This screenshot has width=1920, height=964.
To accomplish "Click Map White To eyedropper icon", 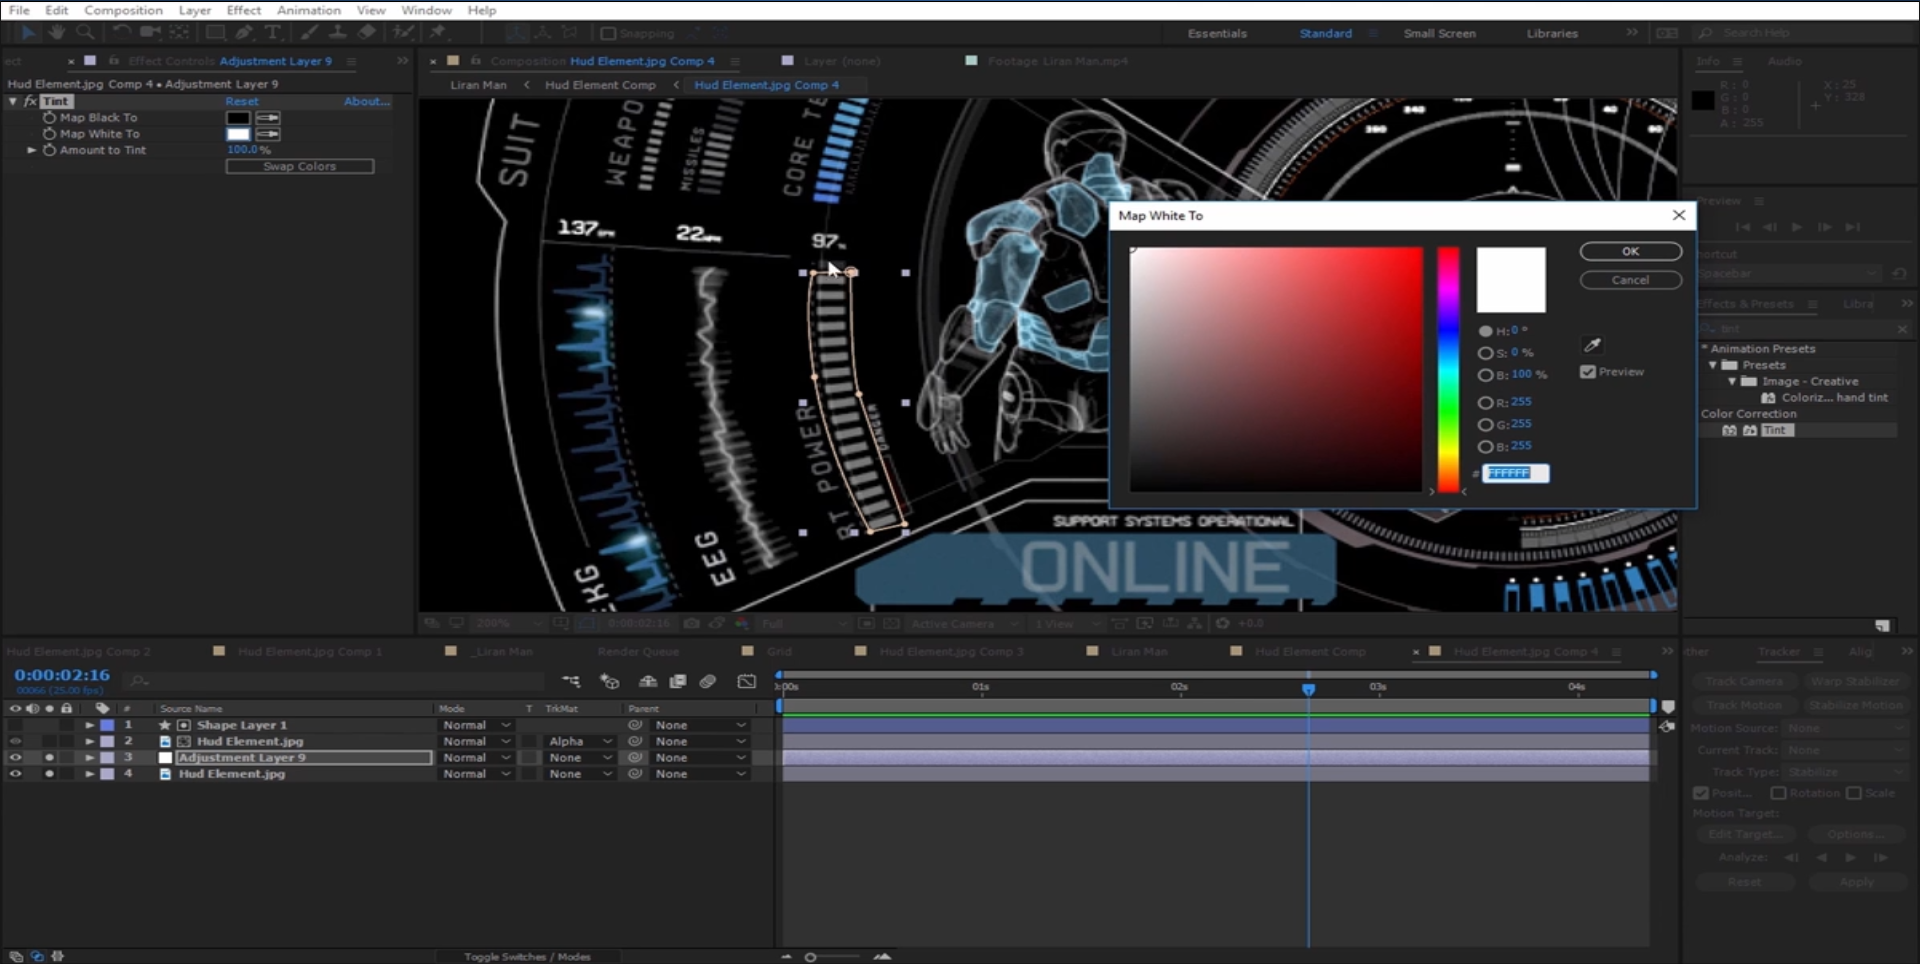I will [x=268, y=134].
